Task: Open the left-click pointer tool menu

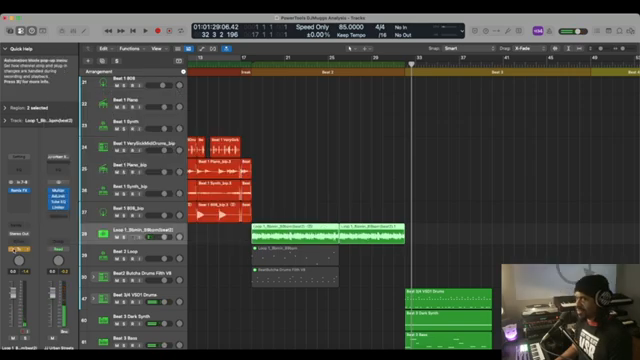Action: coord(351,49)
